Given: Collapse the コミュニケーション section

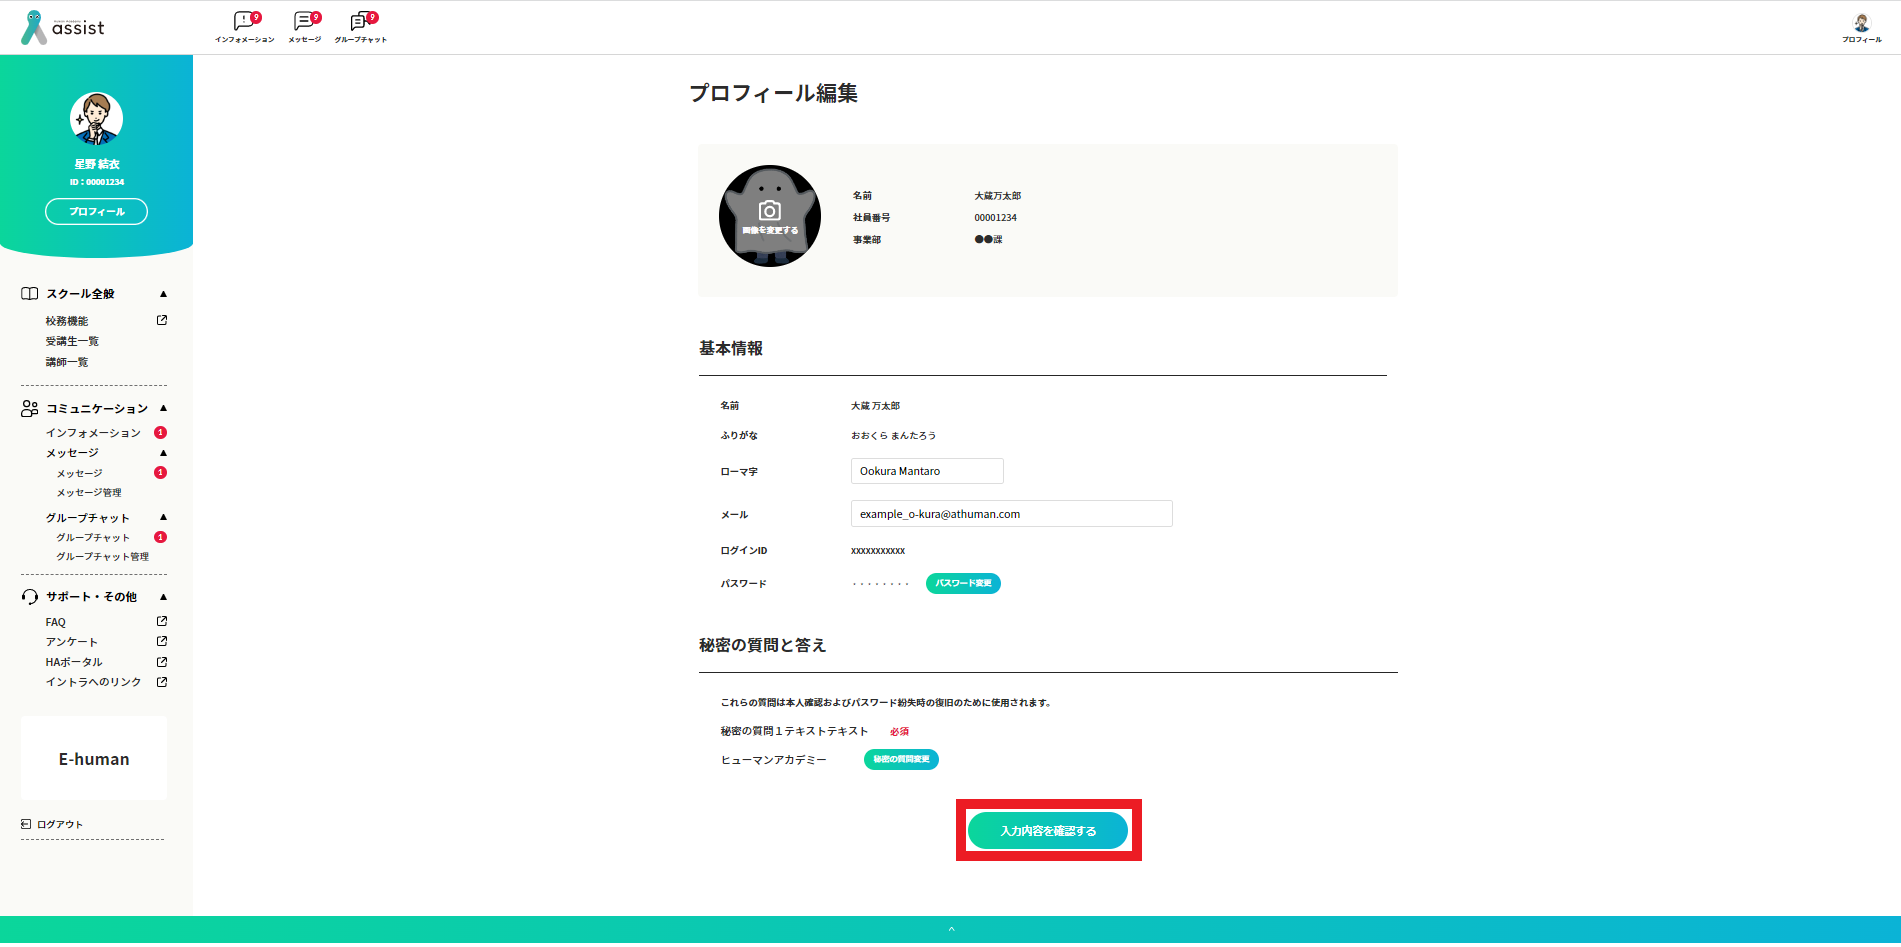Looking at the screenshot, I should pyautogui.click(x=163, y=408).
